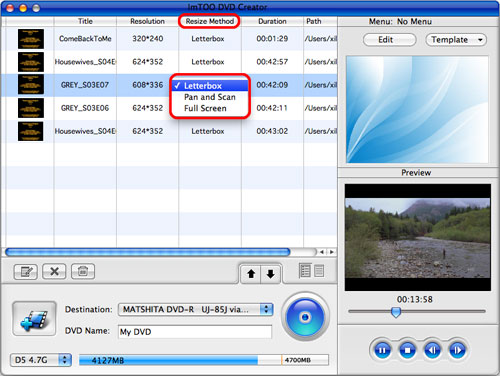Click the 00:42:09 duration cell
The image size is (500, 376).
click(272, 85)
